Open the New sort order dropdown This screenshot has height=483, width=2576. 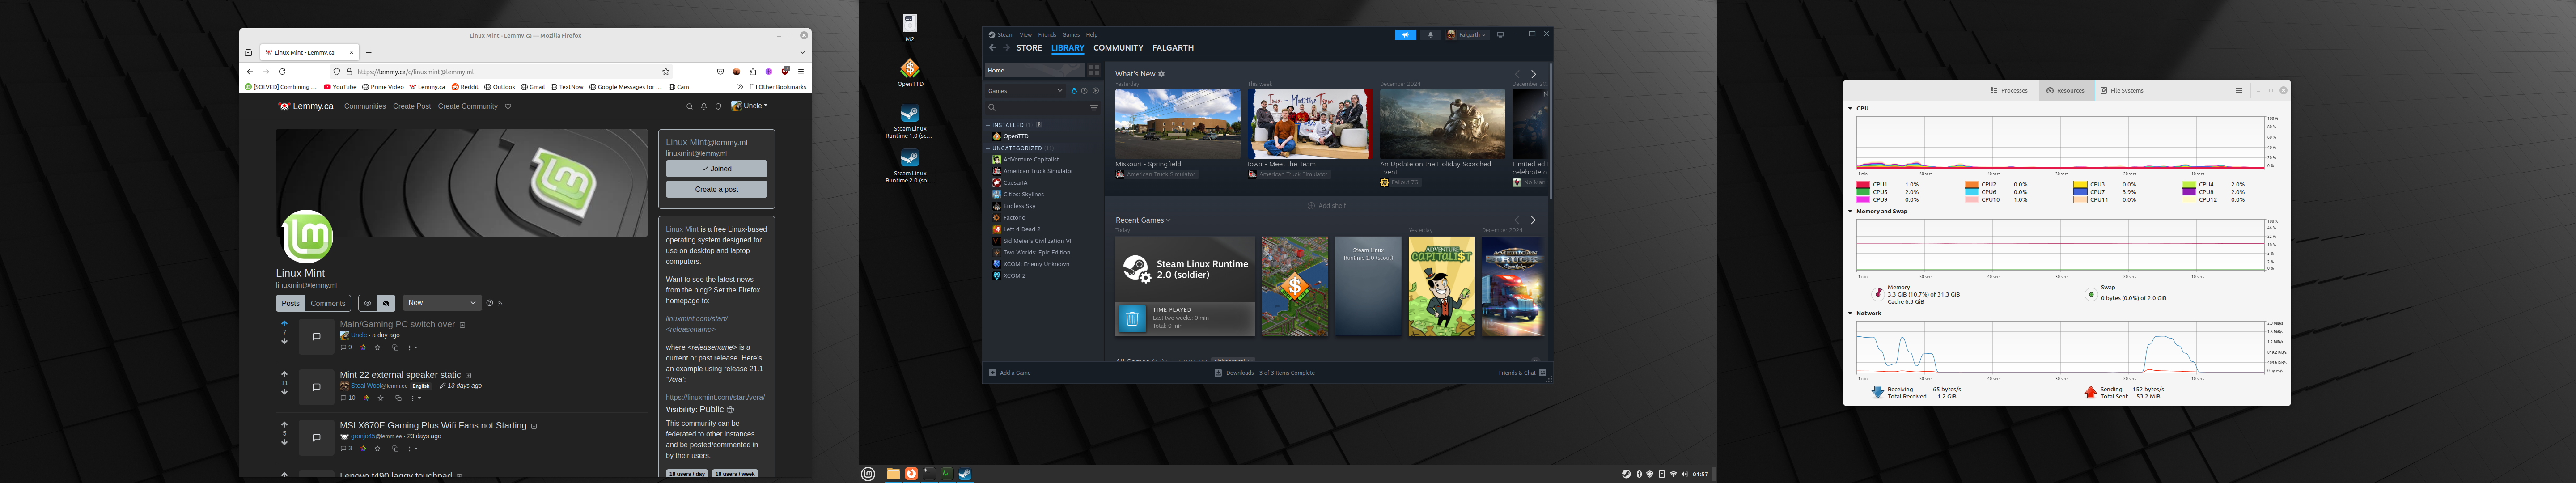click(442, 303)
